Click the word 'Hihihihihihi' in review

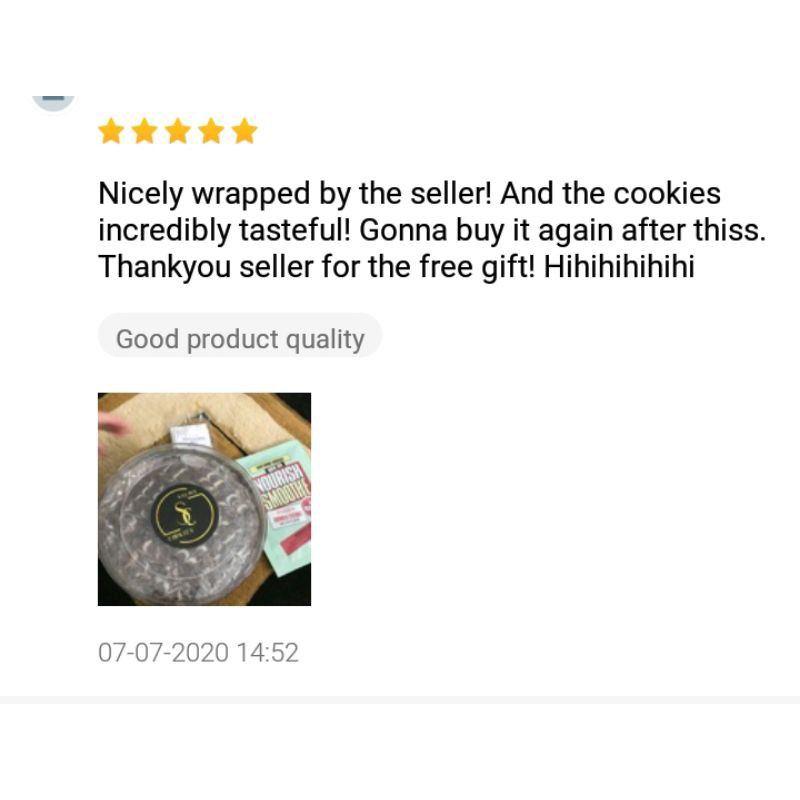(x=619, y=267)
